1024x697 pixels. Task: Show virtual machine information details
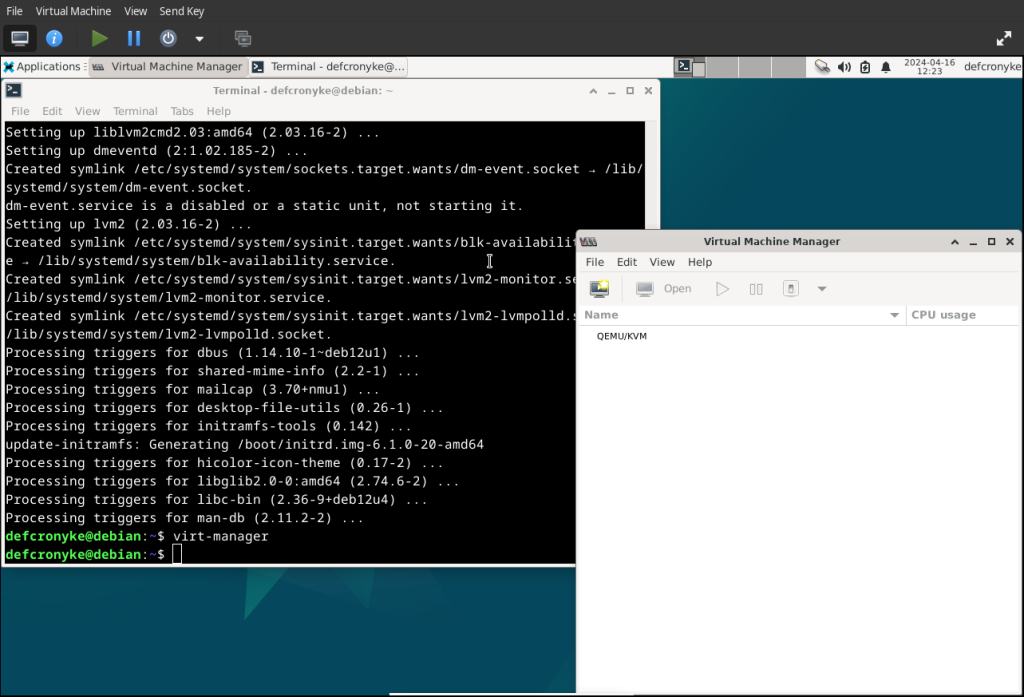click(x=54, y=38)
